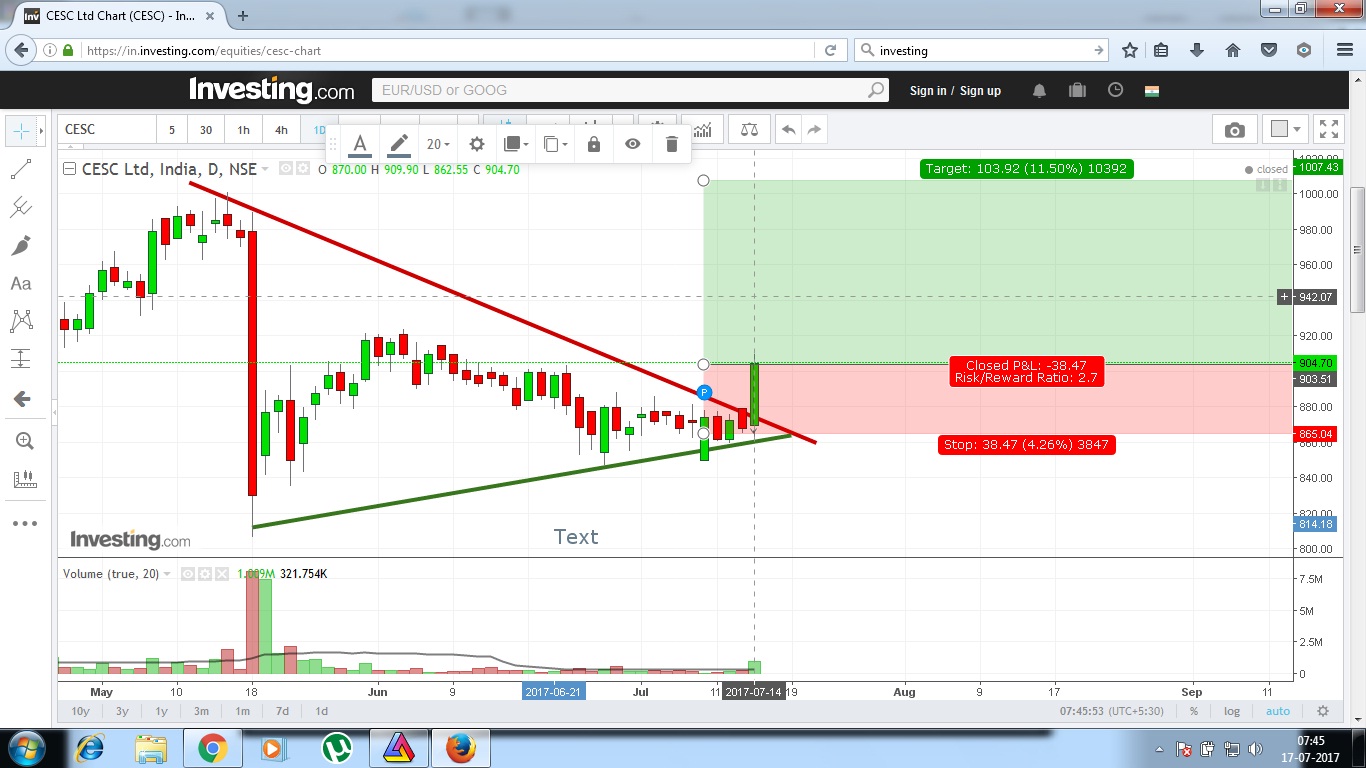Open alerts bell in site header
This screenshot has width=1366, height=768.
(1039, 91)
